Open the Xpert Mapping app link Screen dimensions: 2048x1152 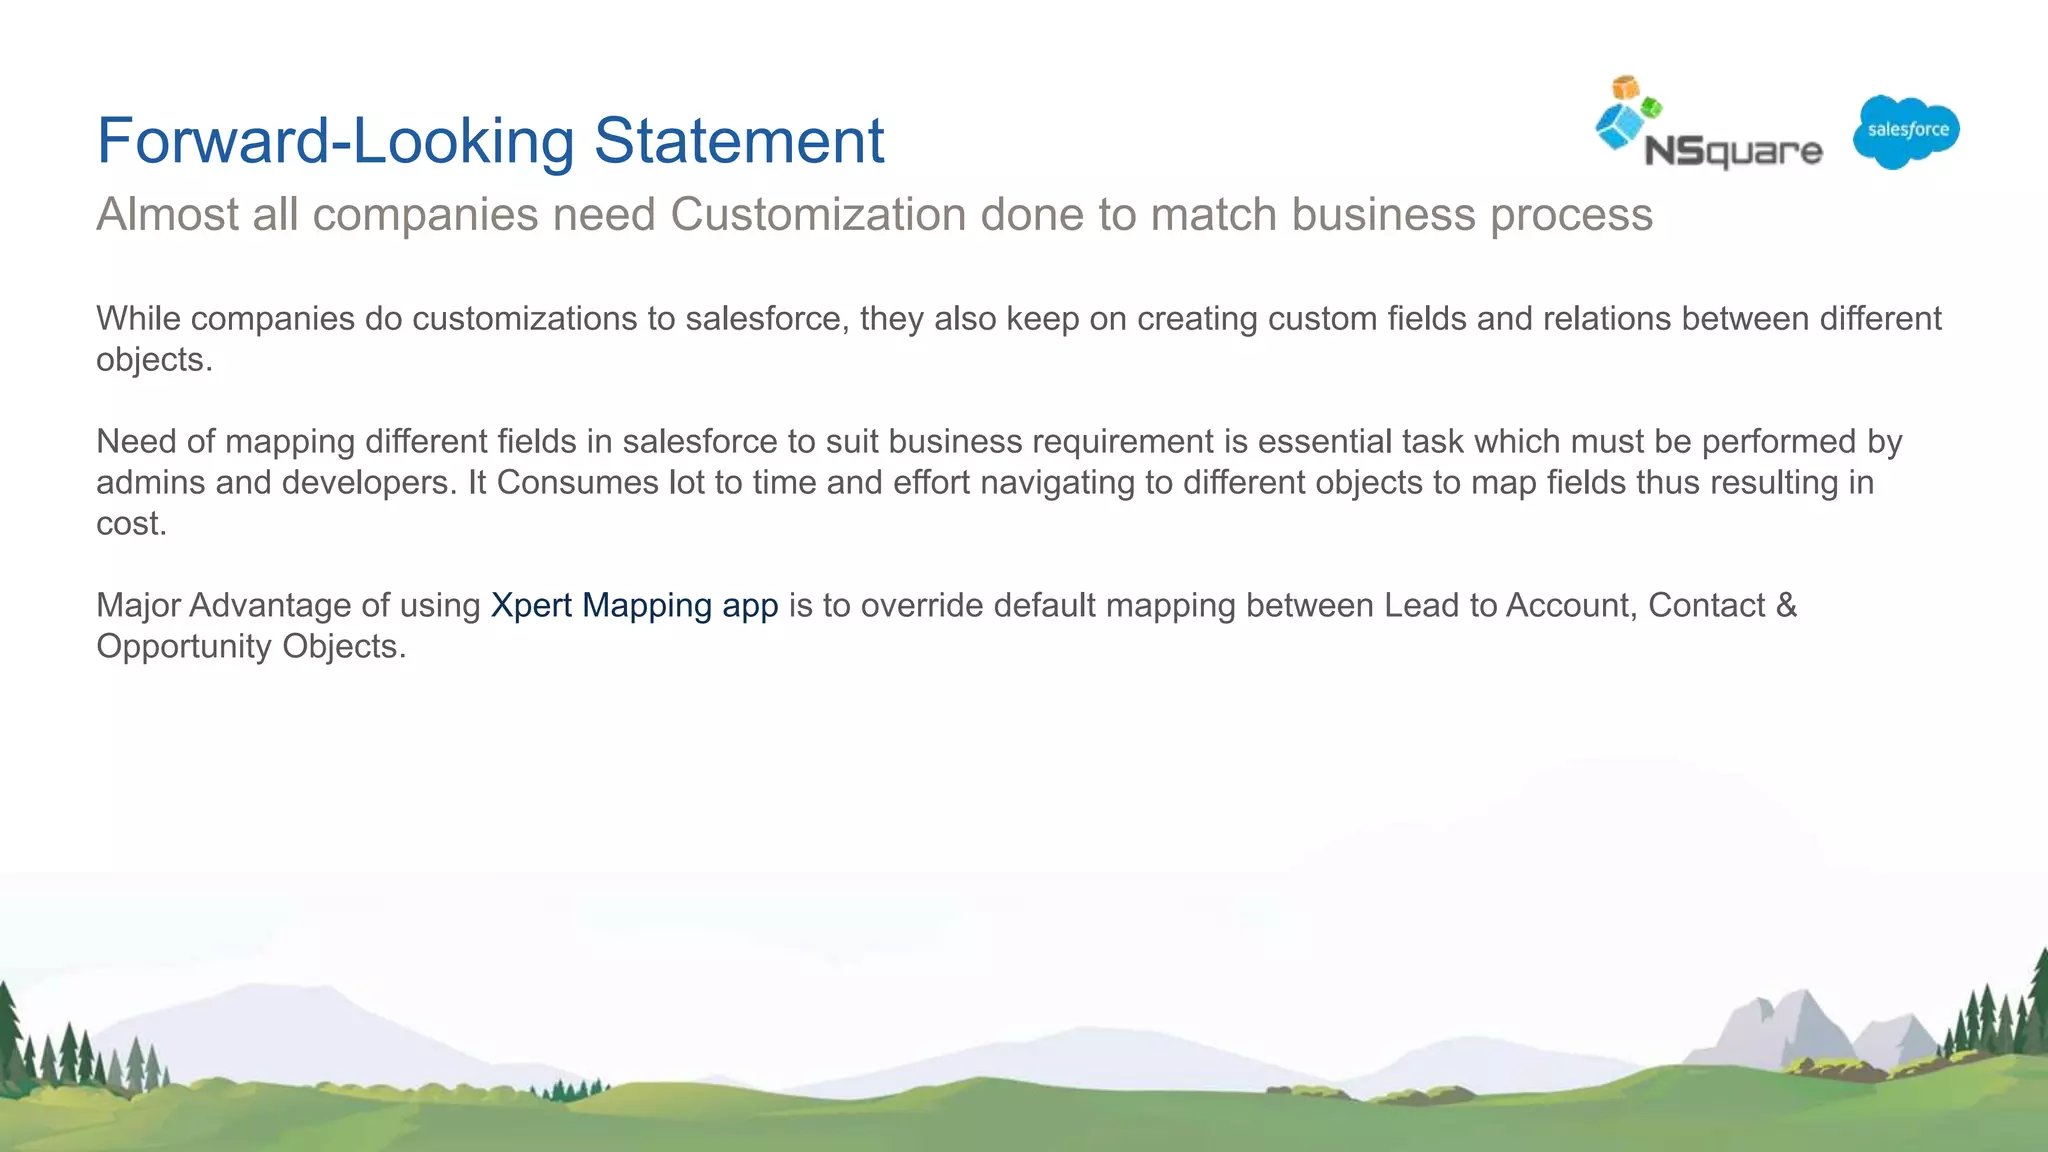coord(634,605)
